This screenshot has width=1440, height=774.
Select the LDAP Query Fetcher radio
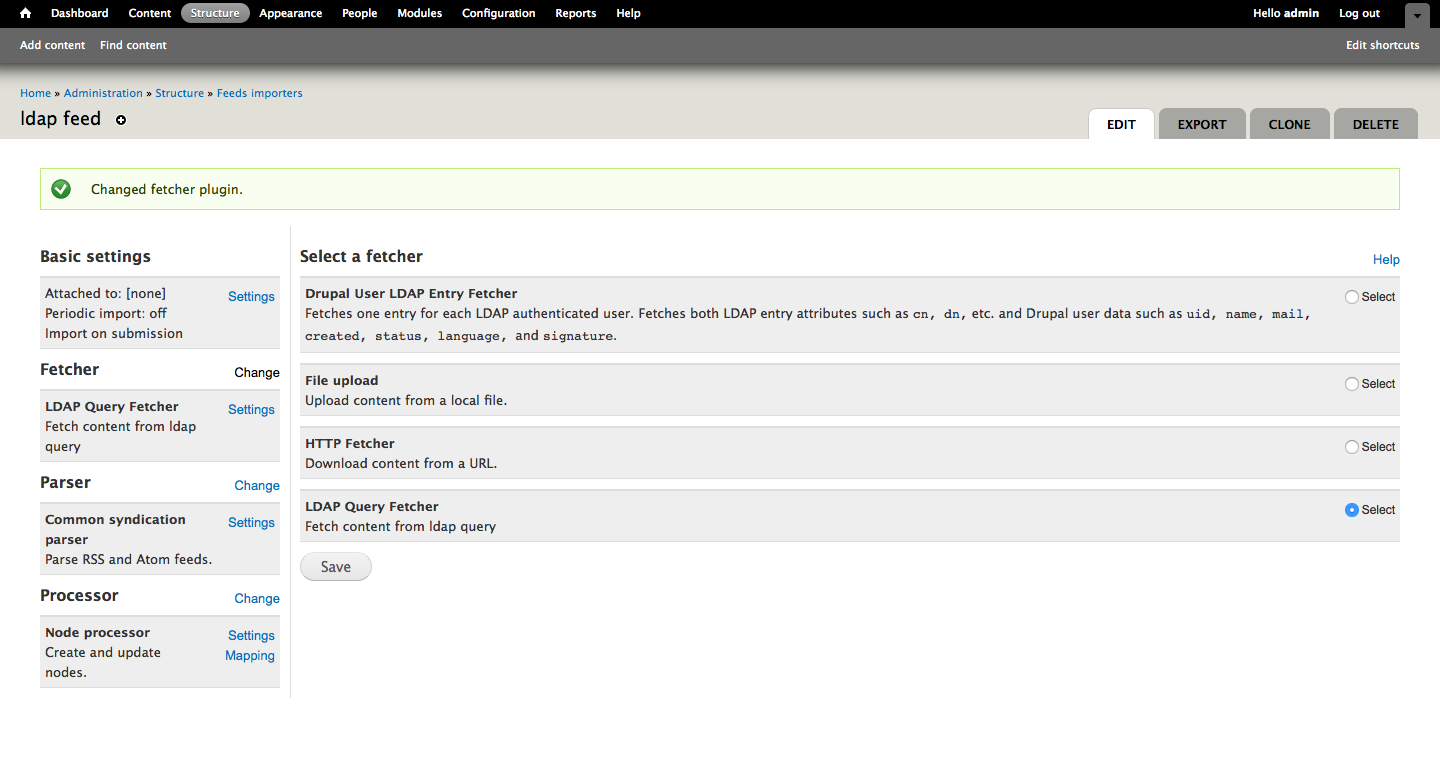(x=1352, y=510)
